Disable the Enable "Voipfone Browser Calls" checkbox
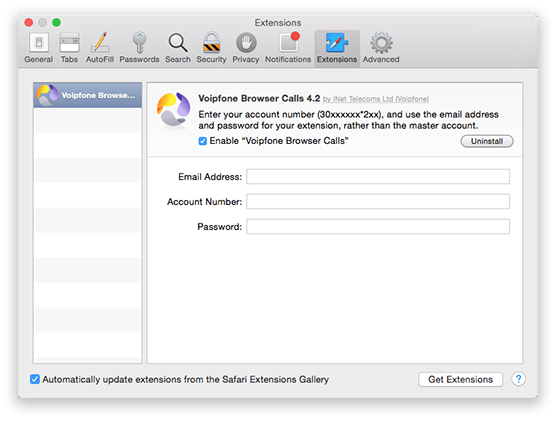The image size is (557, 421). pos(202,141)
